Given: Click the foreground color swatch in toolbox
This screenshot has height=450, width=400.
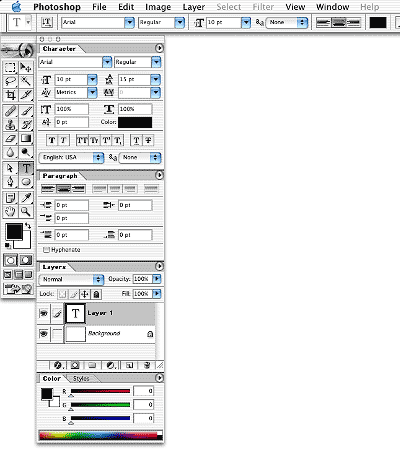Looking at the screenshot, I should point(14,231).
